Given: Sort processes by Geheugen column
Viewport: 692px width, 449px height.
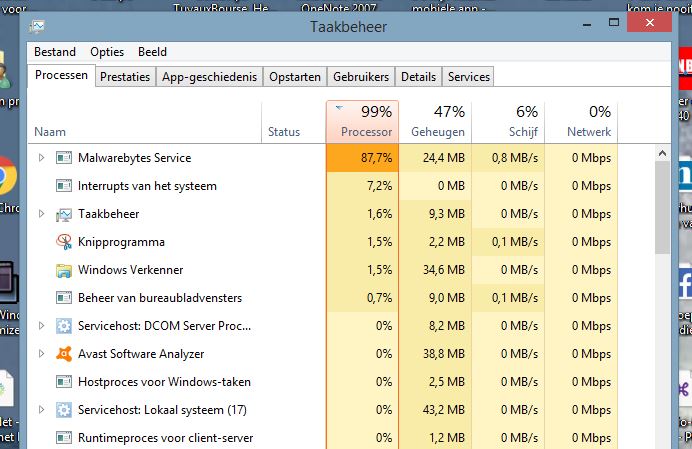Looking at the screenshot, I should [x=436, y=121].
